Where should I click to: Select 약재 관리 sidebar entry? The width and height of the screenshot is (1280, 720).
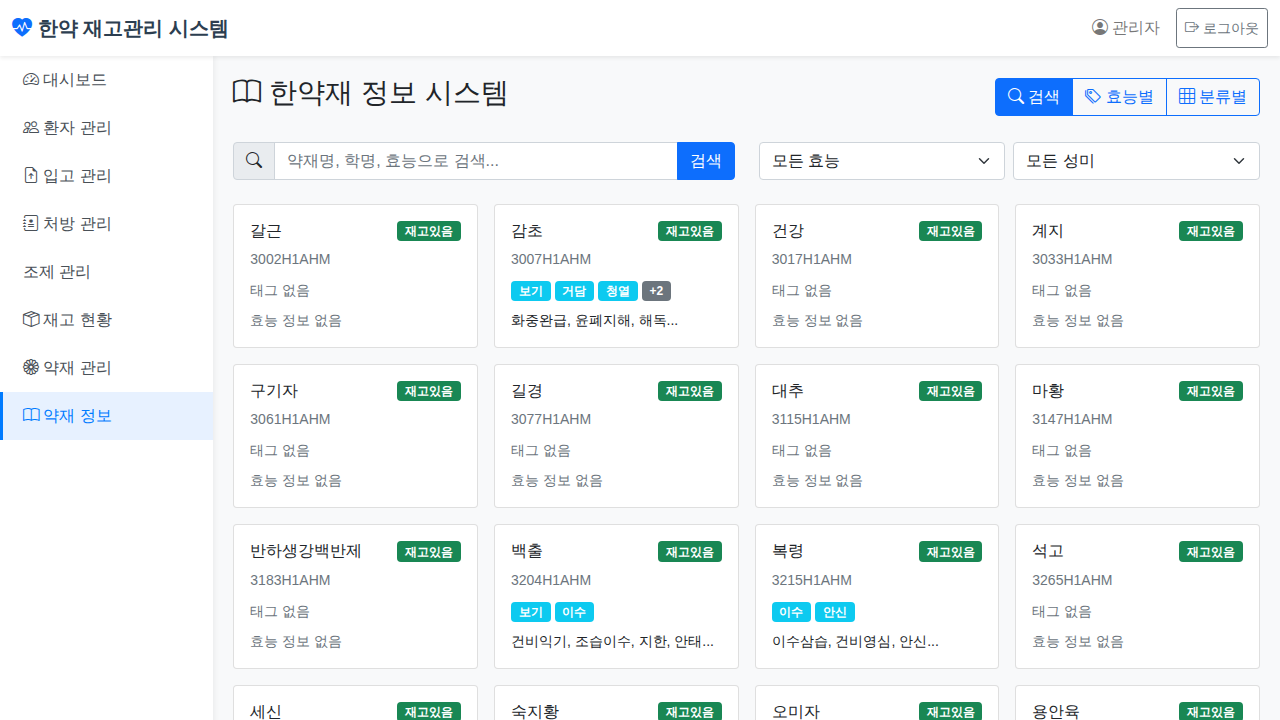(x=67, y=368)
